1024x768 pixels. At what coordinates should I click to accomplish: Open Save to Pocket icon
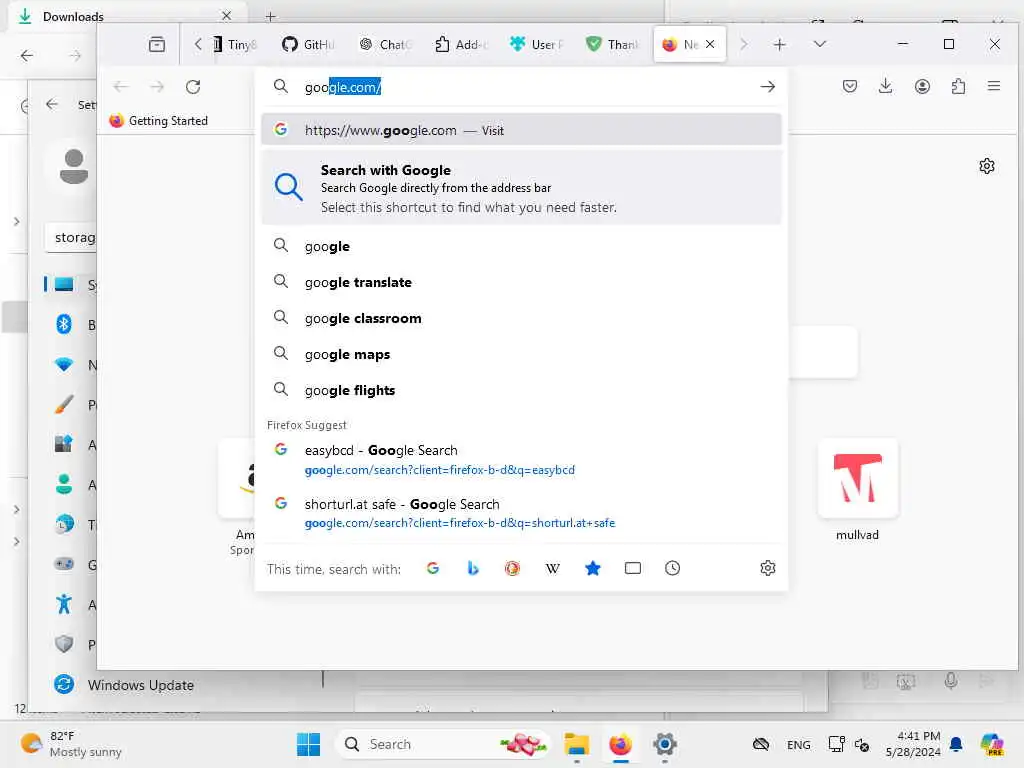pos(849,86)
